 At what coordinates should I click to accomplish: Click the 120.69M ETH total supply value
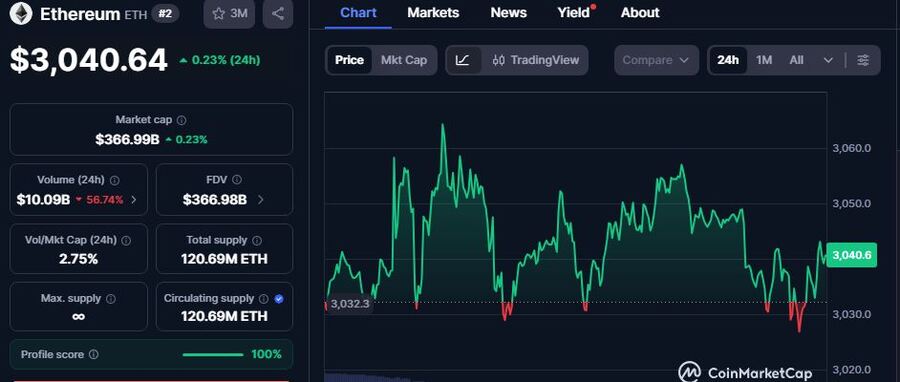224,259
